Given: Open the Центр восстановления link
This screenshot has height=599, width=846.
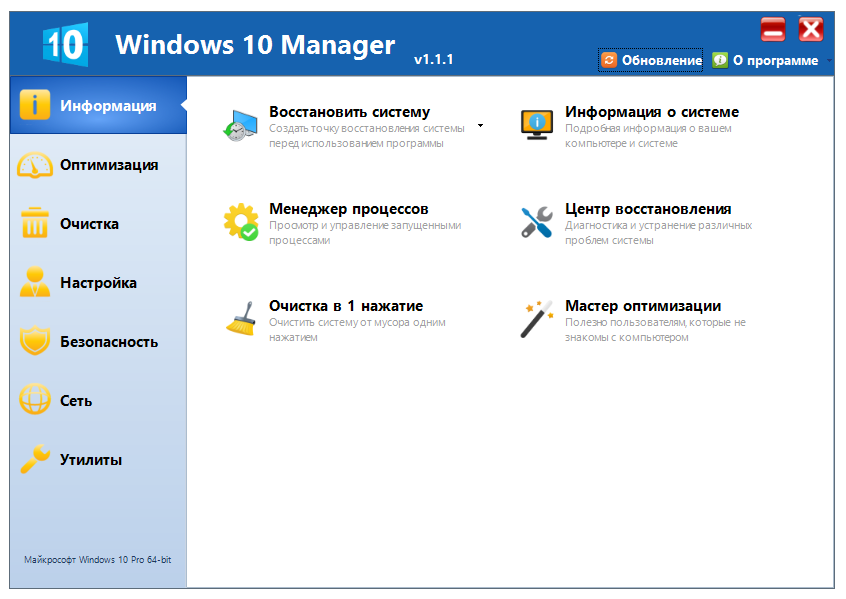Looking at the screenshot, I should (647, 209).
